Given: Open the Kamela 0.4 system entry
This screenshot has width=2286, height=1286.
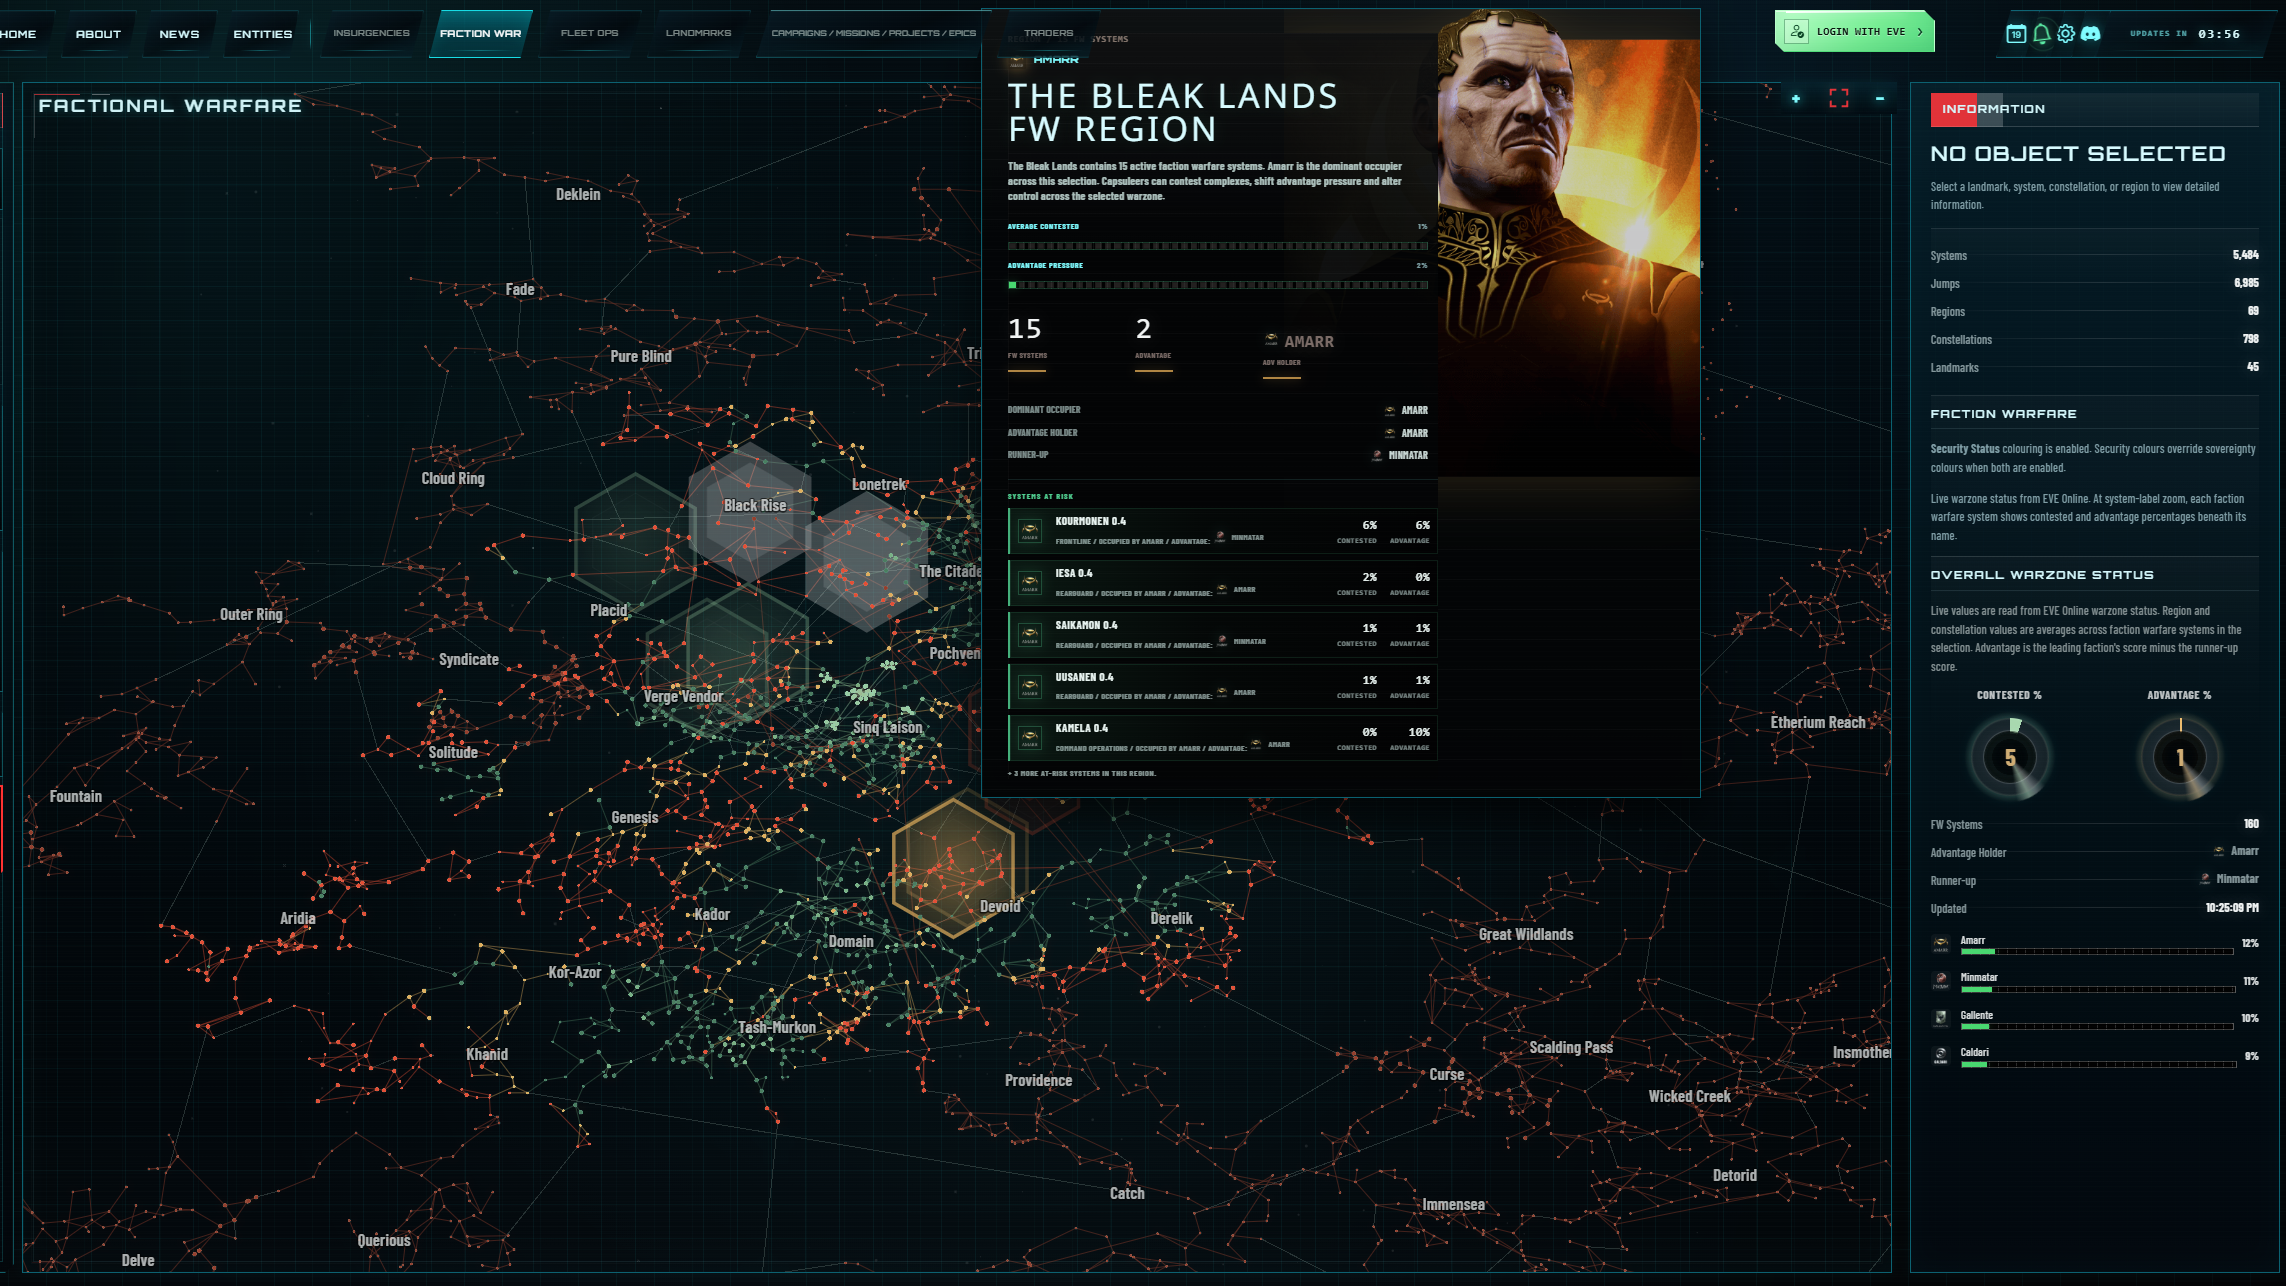Looking at the screenshot, I should 1222,738.
